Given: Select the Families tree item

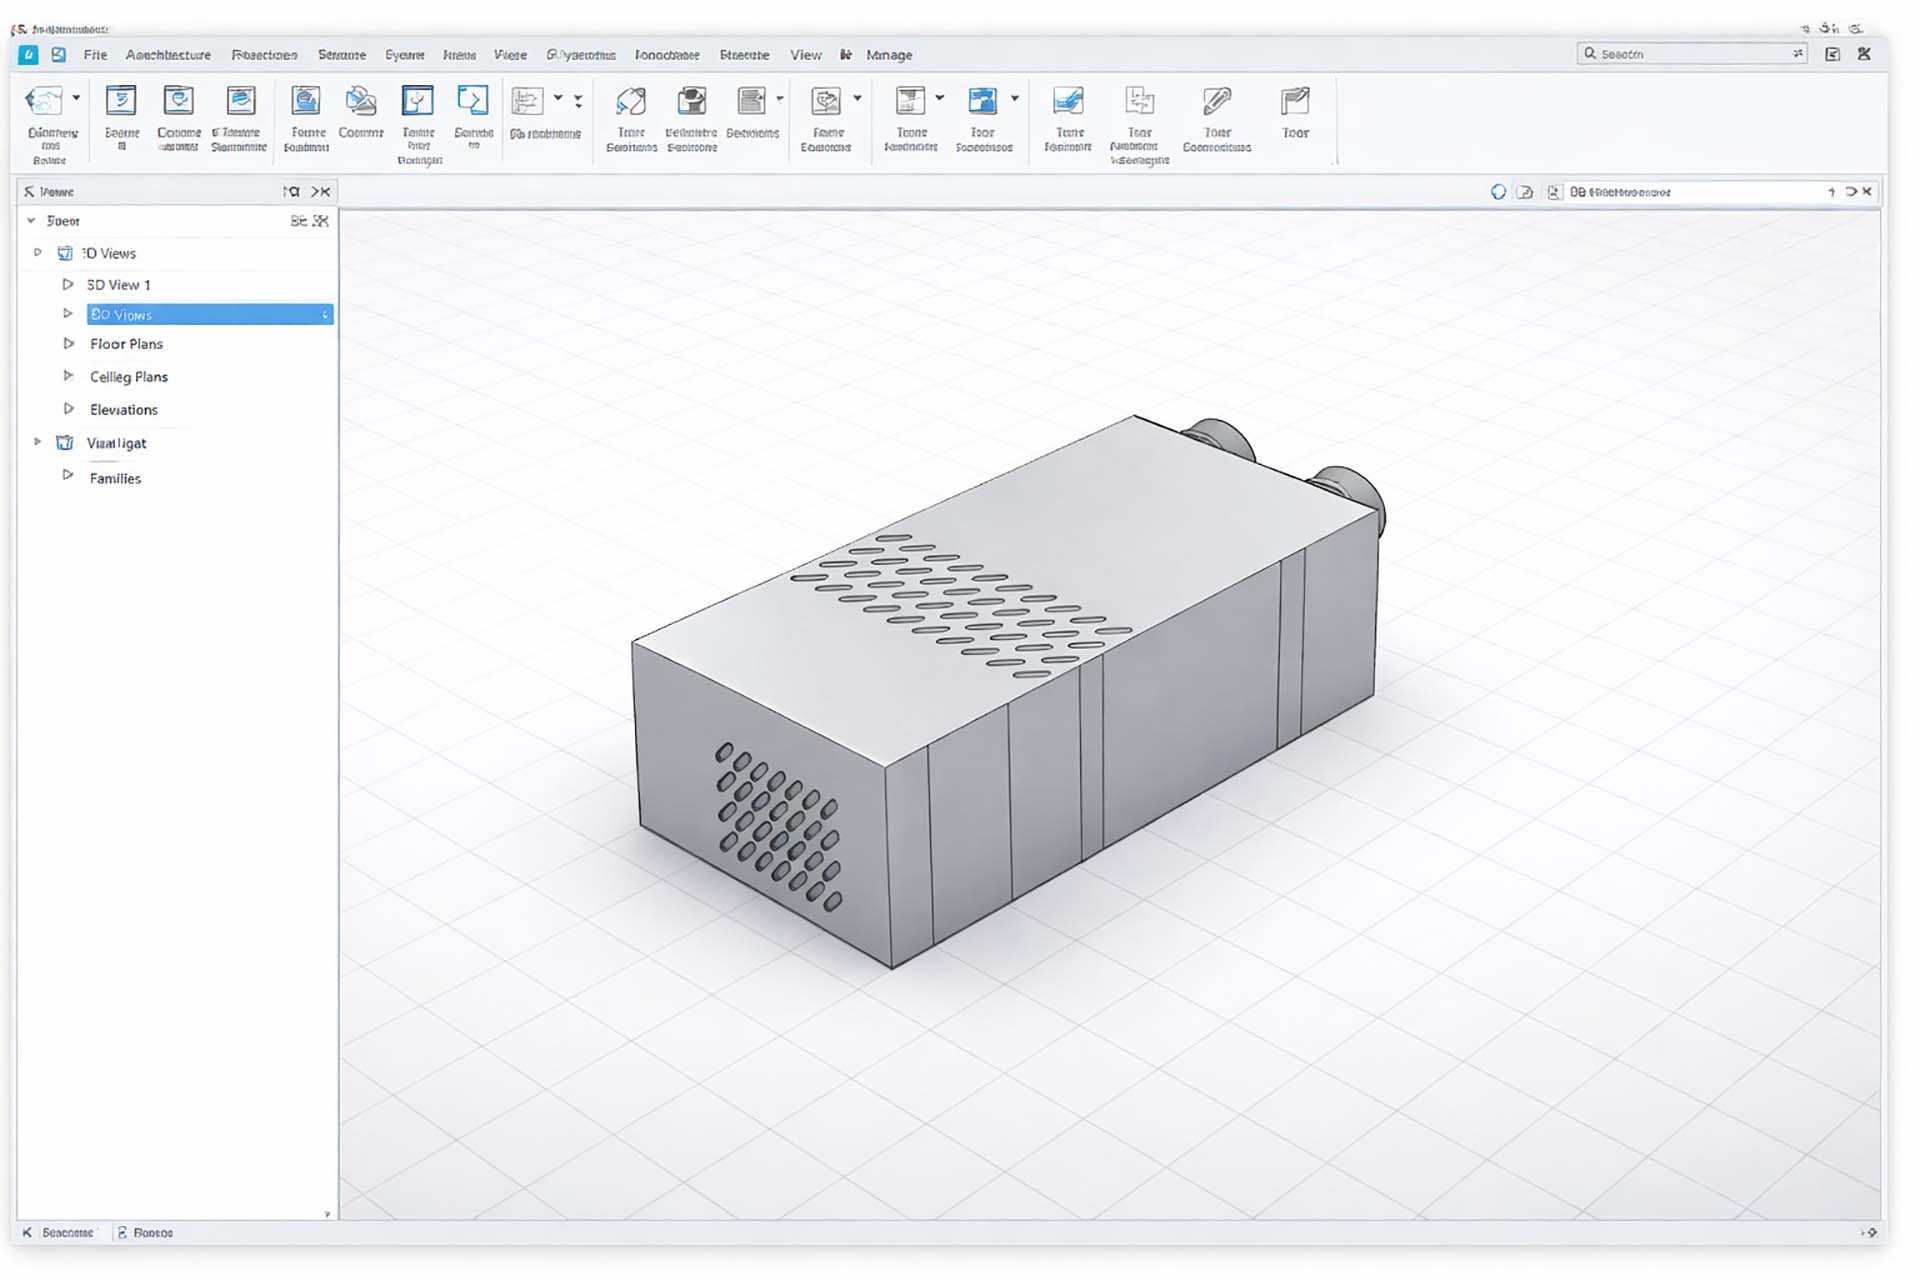Looking at the screenshot, I should click(115, 479).
